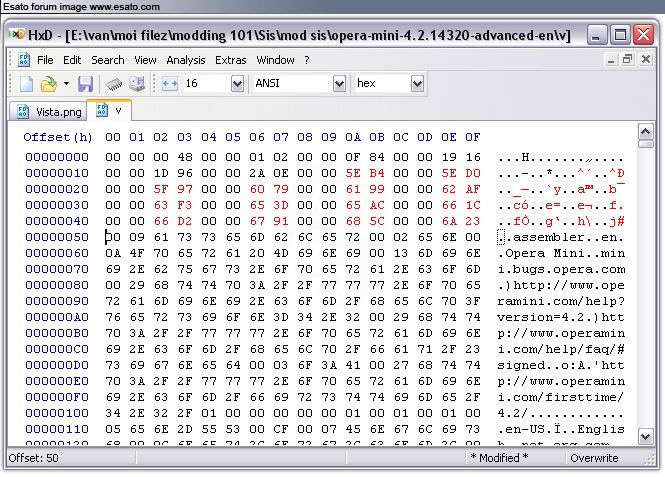
Task: Create a new file with the New icon
Action: click(26, 84)
